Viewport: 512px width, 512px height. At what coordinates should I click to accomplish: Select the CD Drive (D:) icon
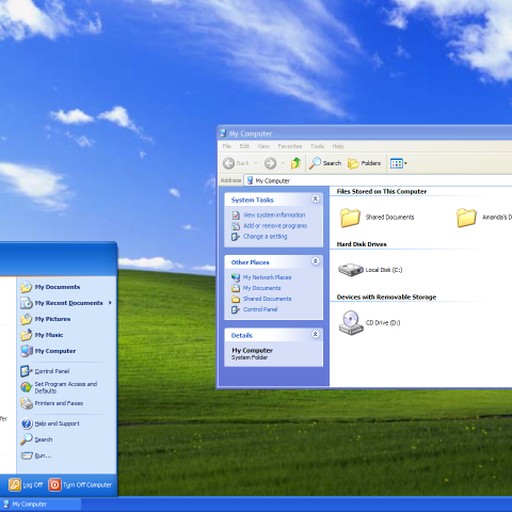click(x=351, y=322)
